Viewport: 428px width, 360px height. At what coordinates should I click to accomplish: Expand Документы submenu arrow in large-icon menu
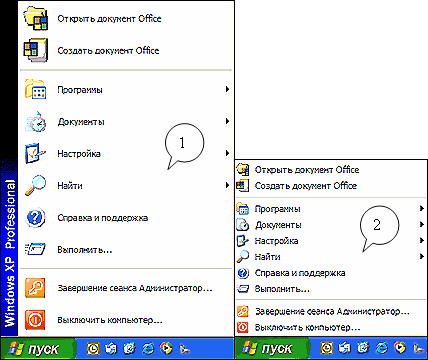(x=227, y=121)
